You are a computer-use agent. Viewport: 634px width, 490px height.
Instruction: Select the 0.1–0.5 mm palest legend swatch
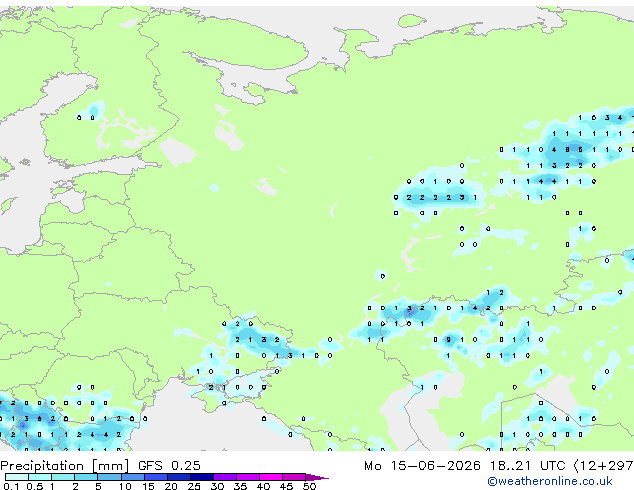coord(17,477)
